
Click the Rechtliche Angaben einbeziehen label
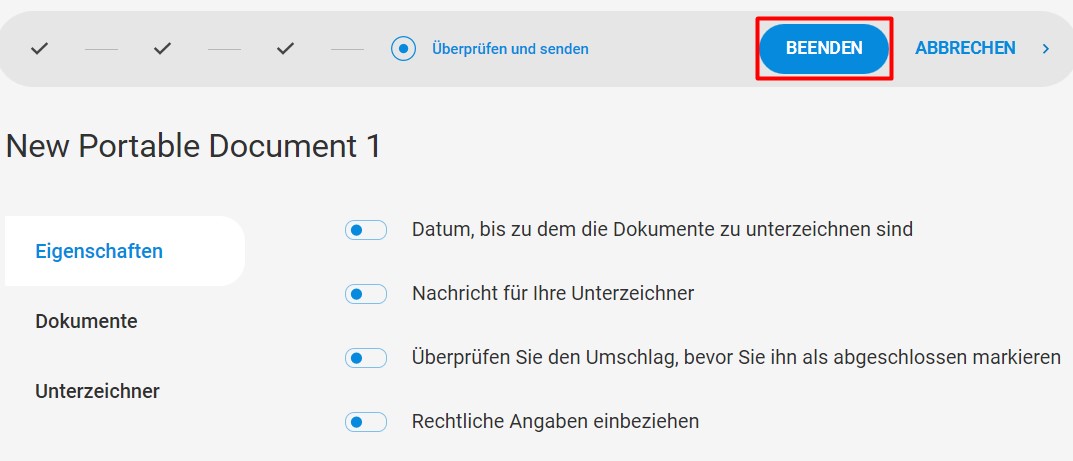click(556, 421)
